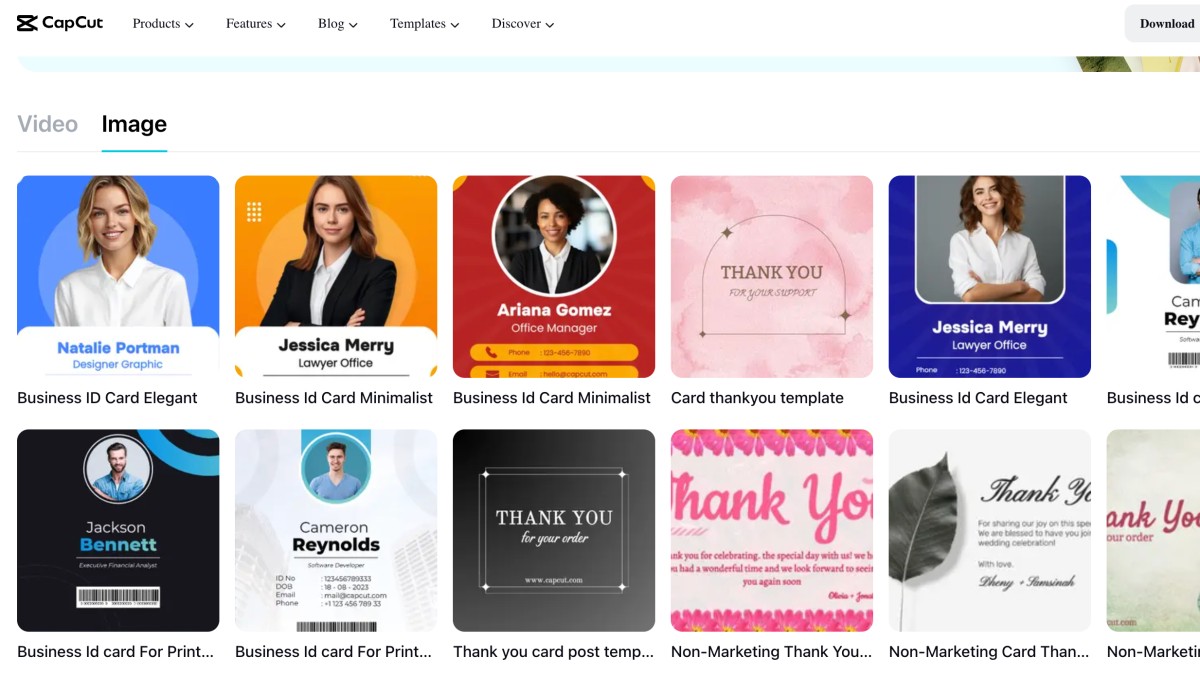The height and width of the screenshot is (675, 1200).
Task: Open the Blog dropdown
Action: coord(338,24)
